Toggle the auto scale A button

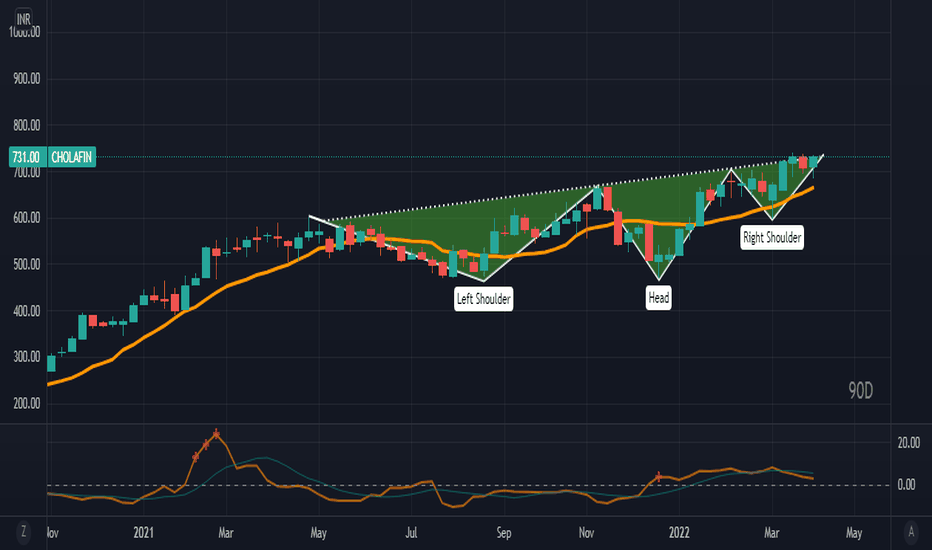911,532
